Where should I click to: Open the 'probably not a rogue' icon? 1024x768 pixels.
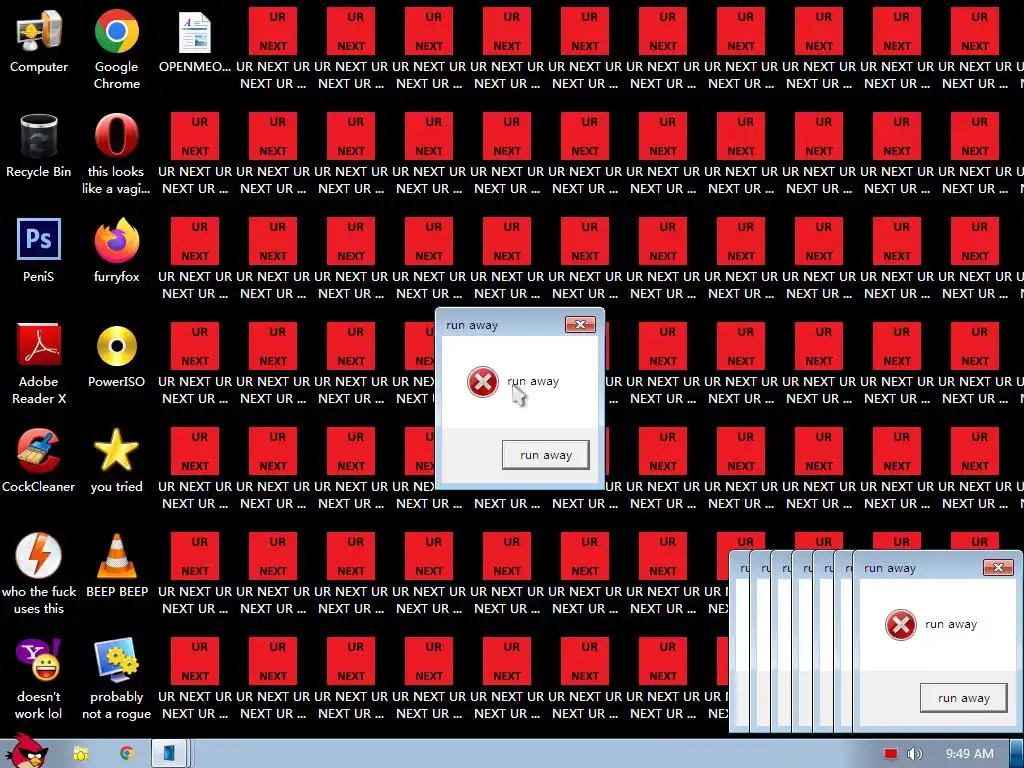pyautogui.click(x=116, y=679)
